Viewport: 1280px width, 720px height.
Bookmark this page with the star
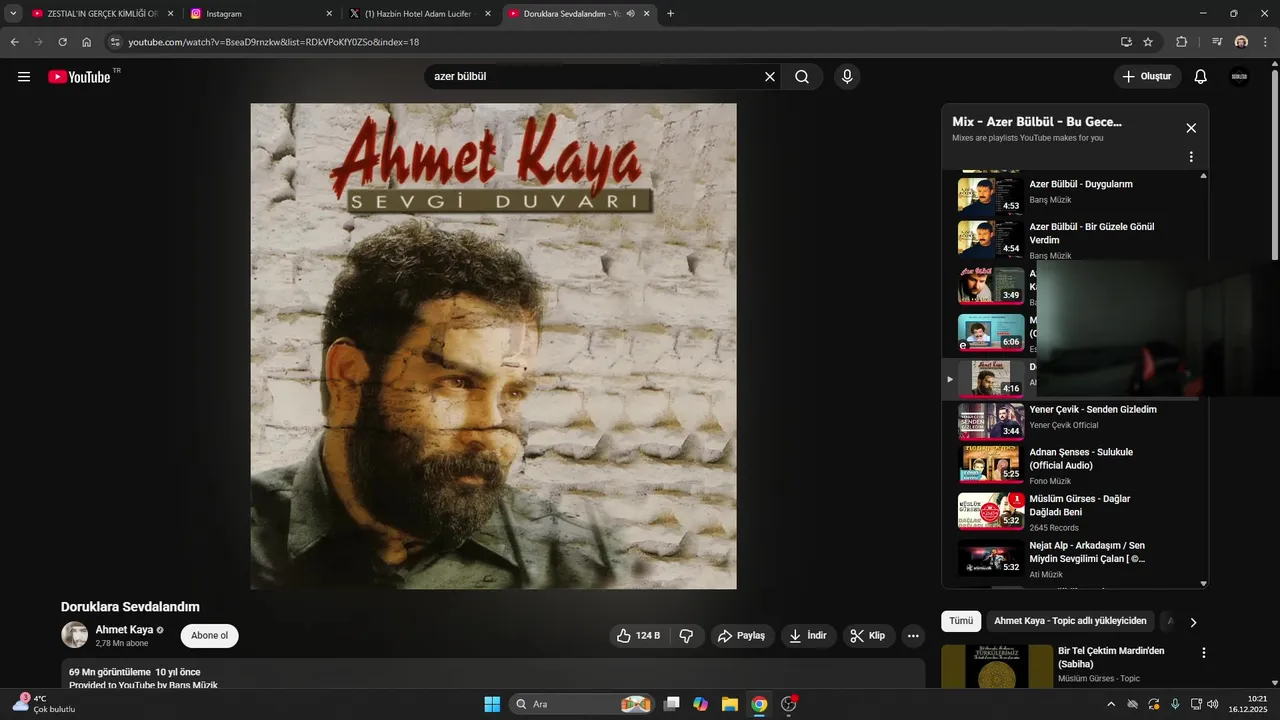pyautogui.click(x=1148, y=42)
